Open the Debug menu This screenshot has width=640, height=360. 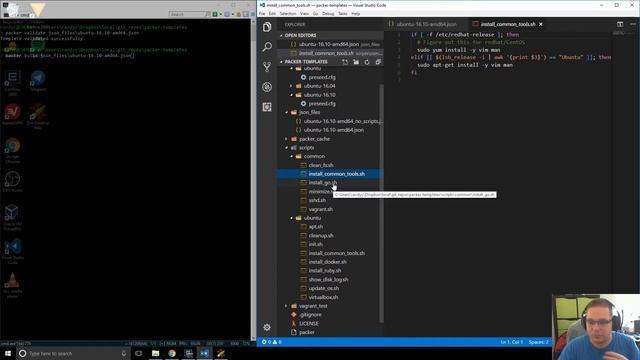328,13
